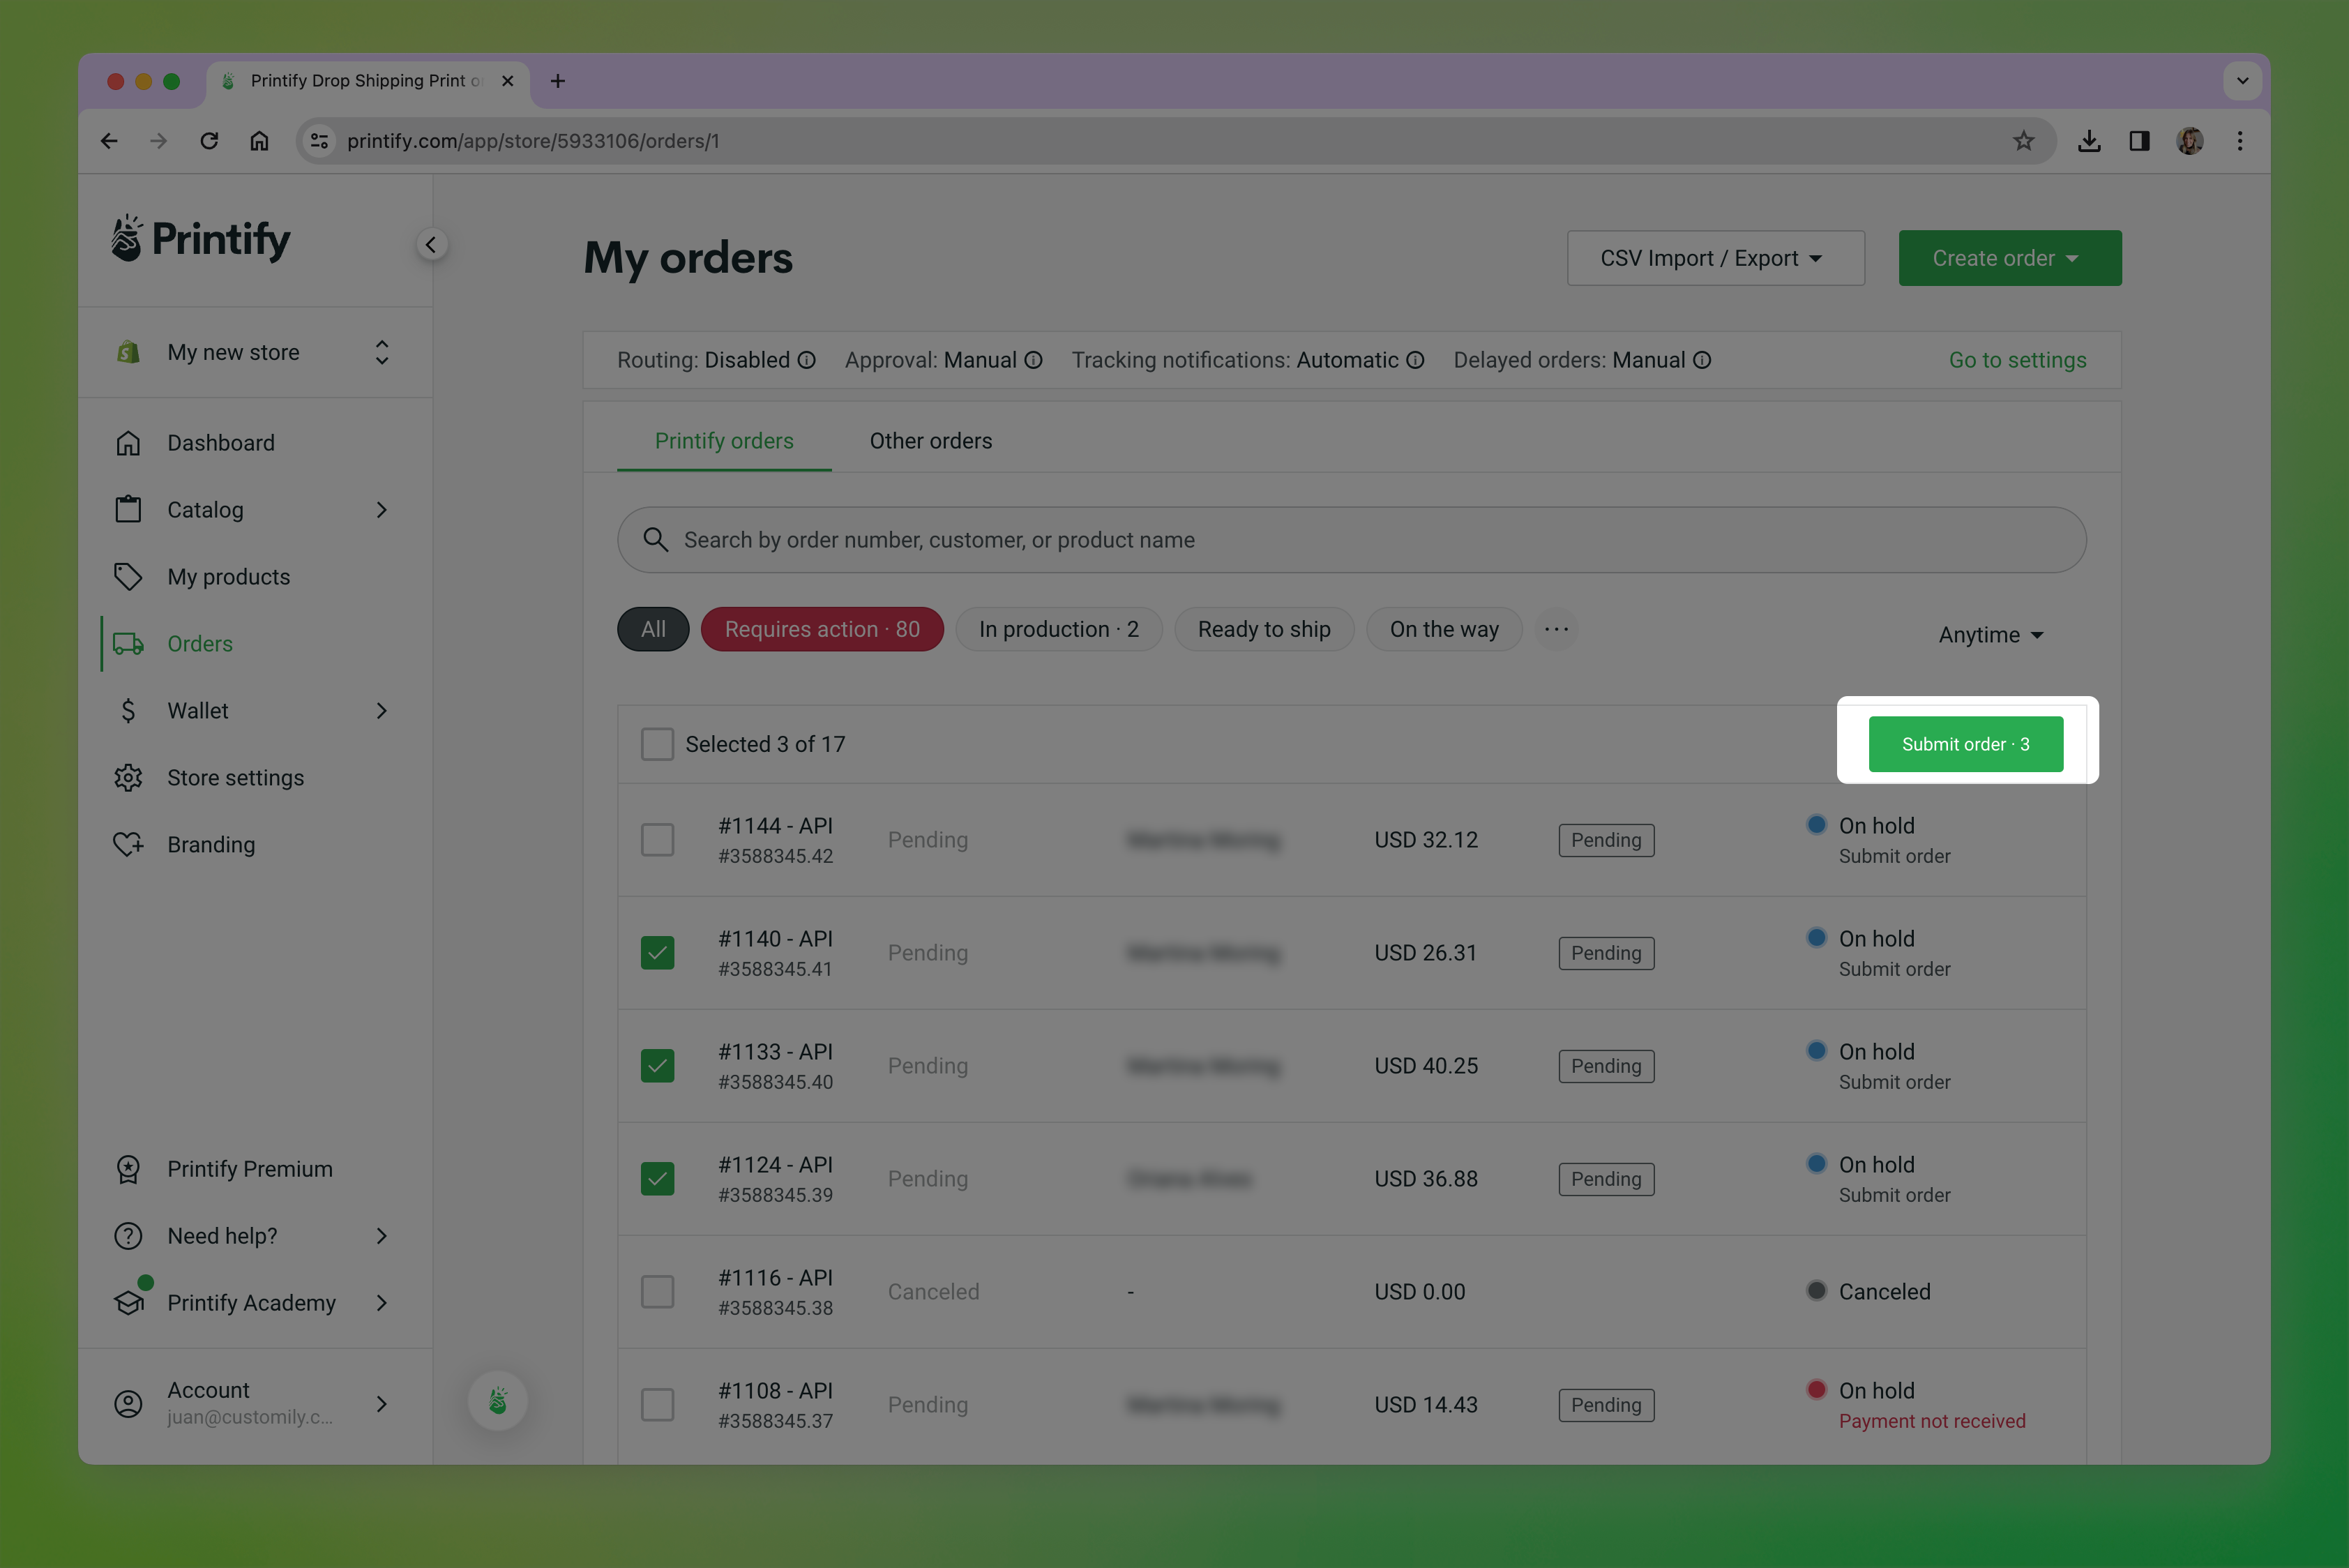This screenshot has width=2349, height=1568.
Task: Close the Printify browser tab
Action: click(508, 81)
